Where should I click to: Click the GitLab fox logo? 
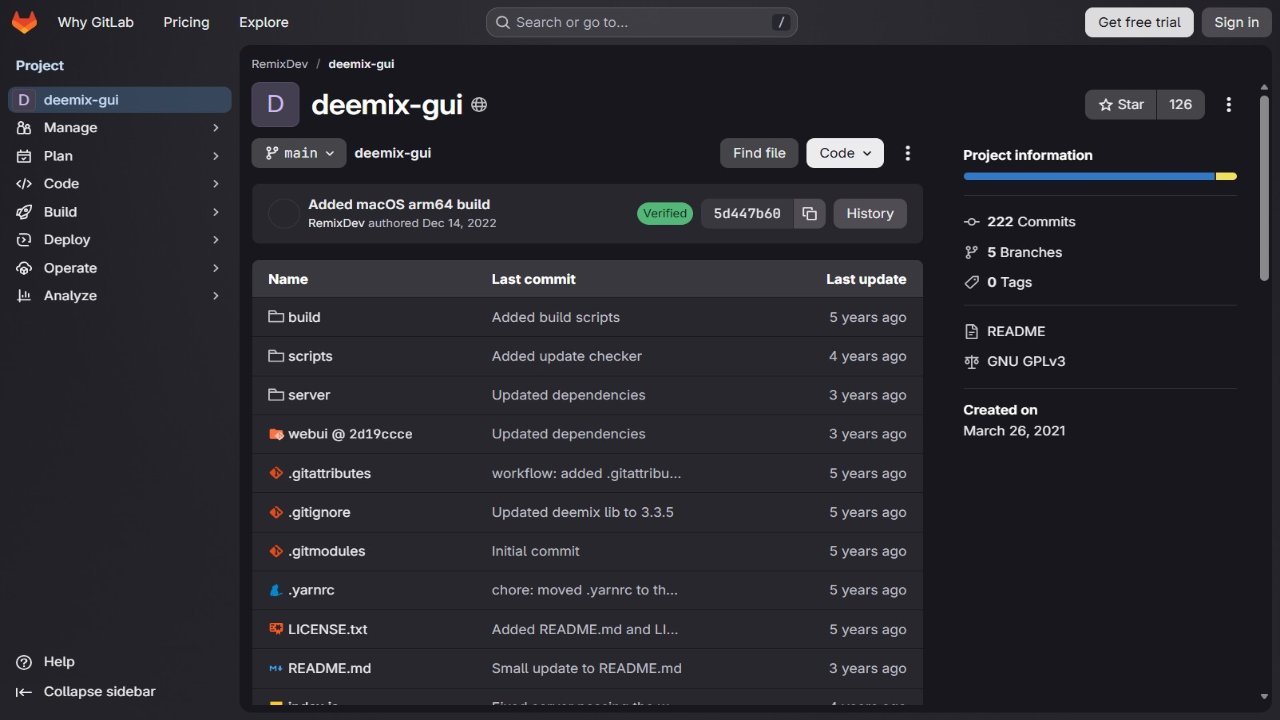tap(24, 22)
